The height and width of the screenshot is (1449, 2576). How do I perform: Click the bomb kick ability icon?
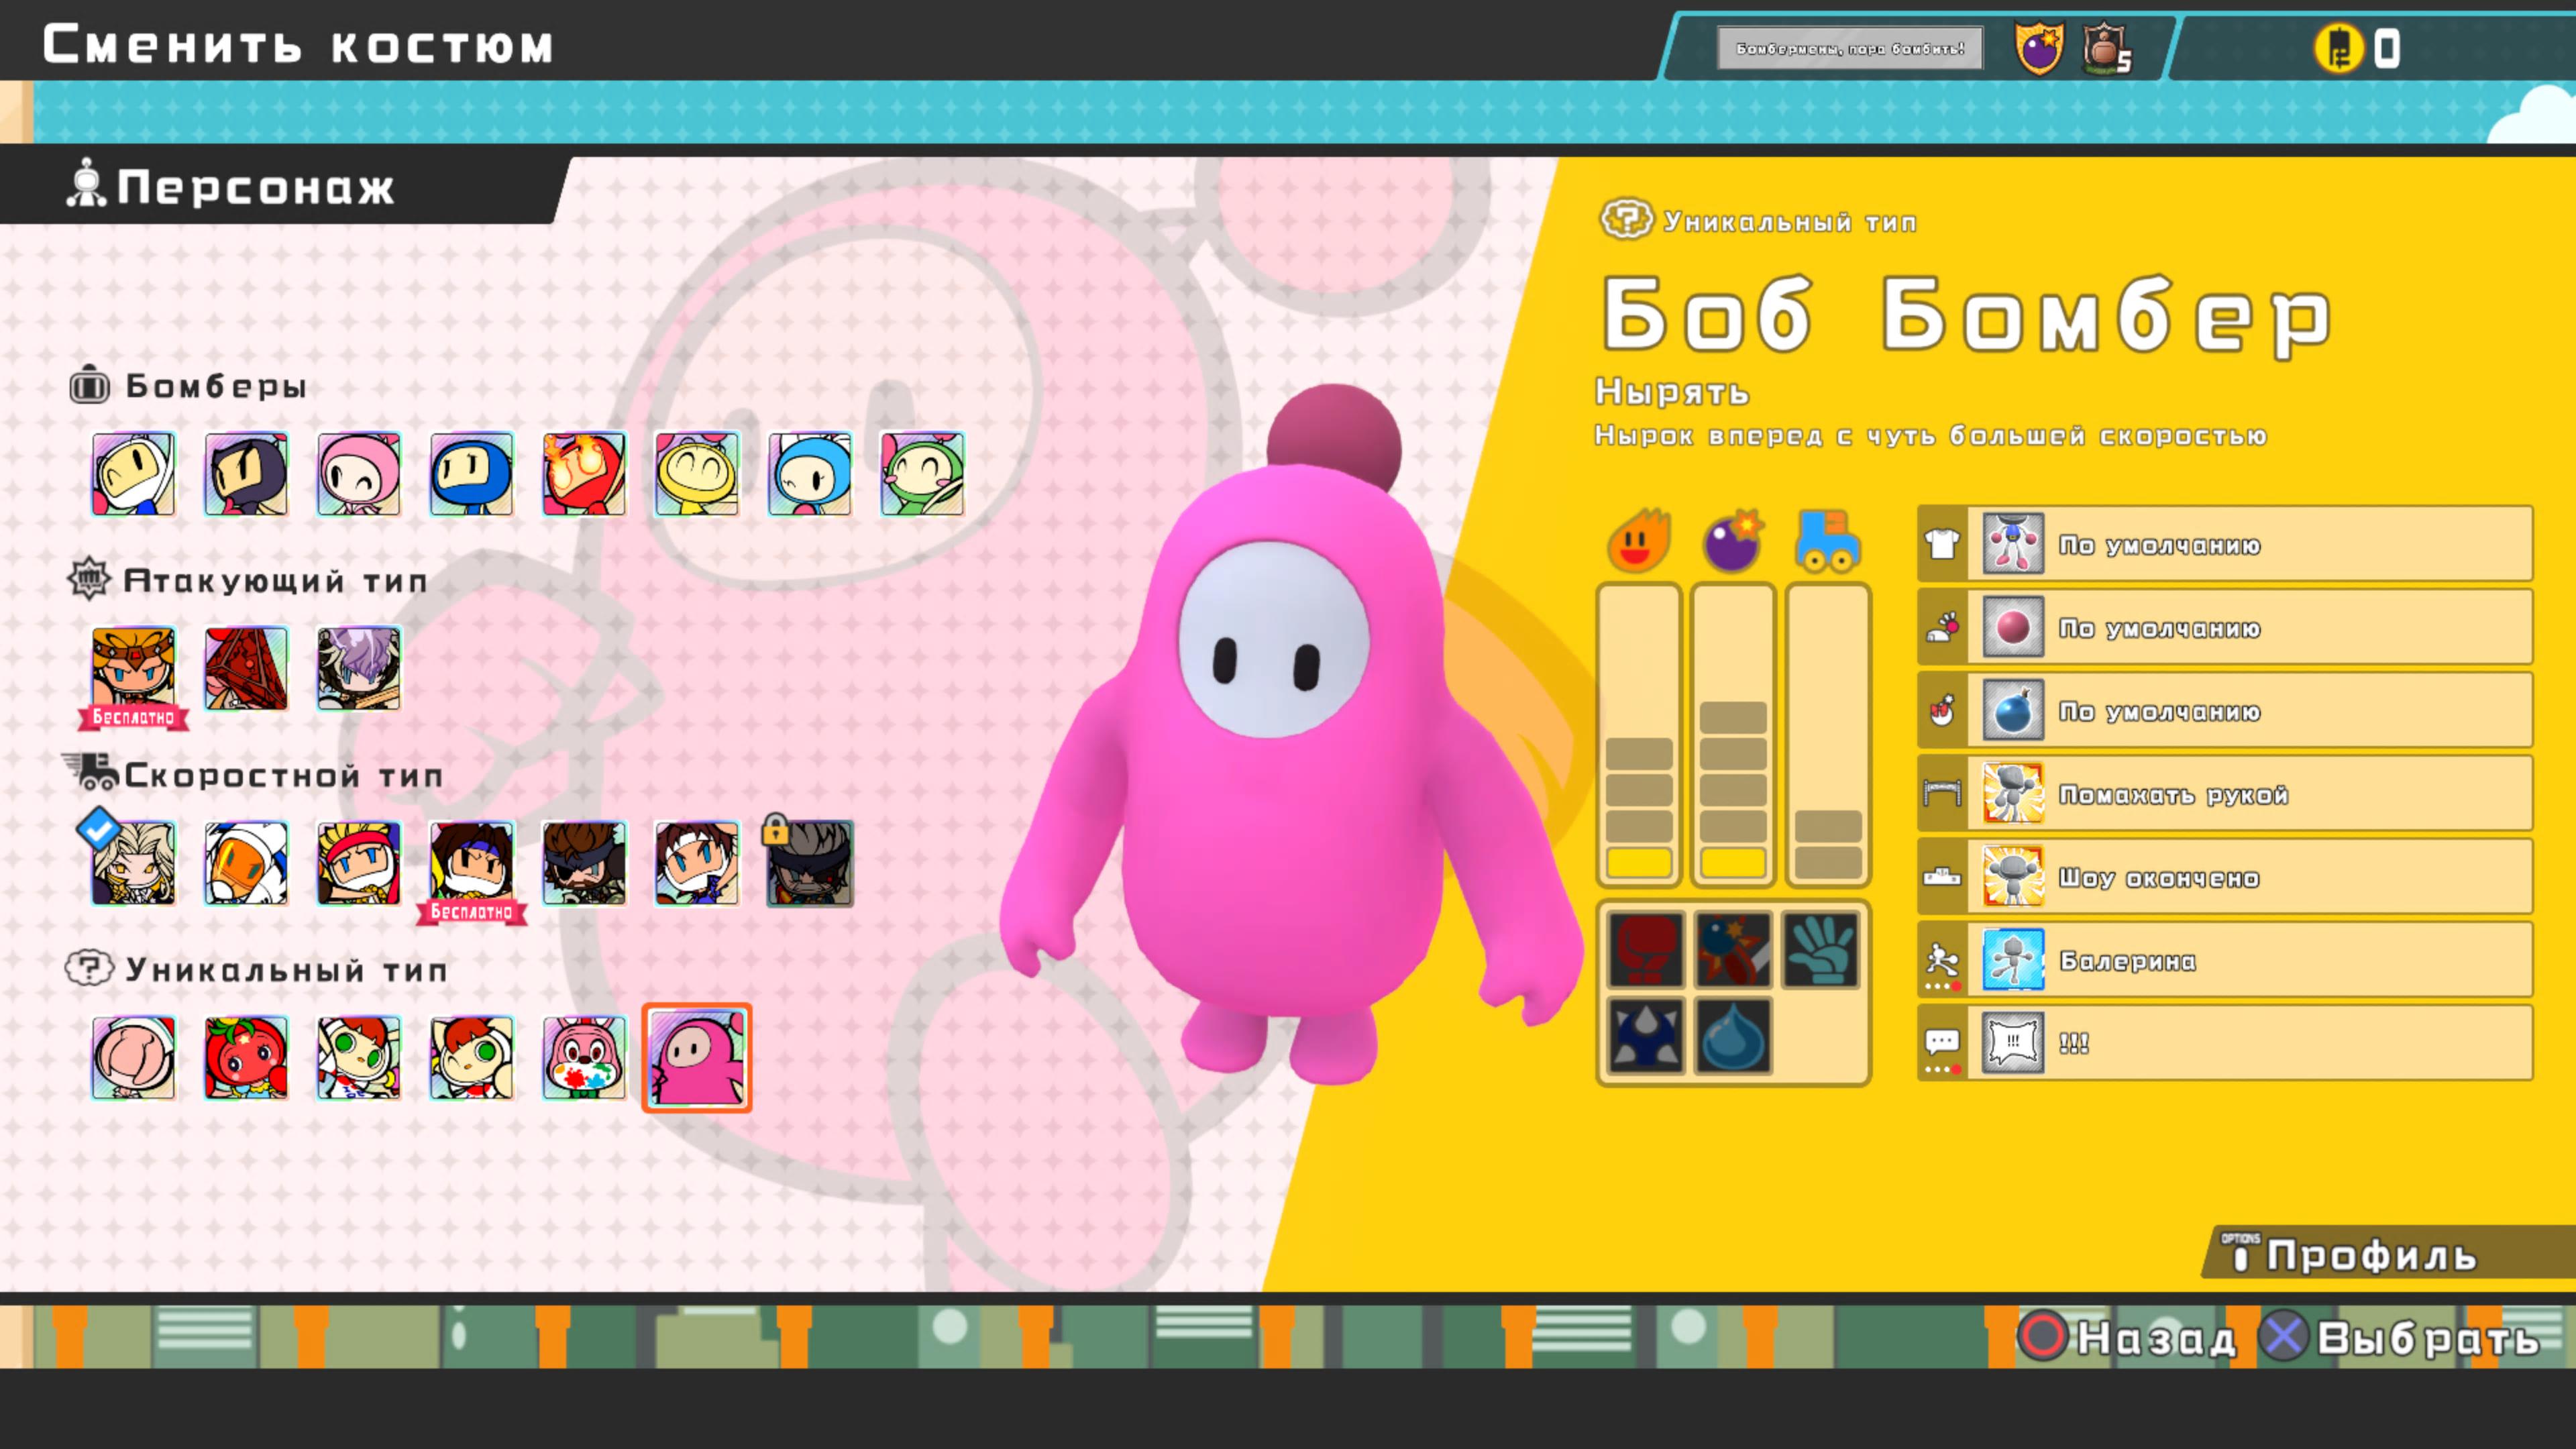pos(1733,949)
